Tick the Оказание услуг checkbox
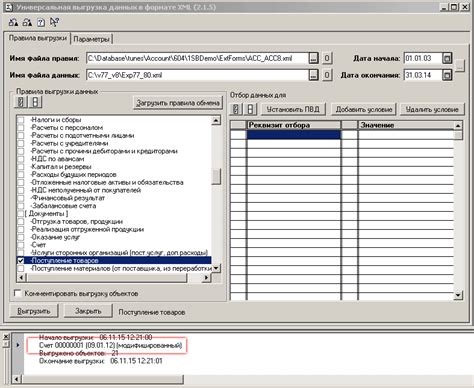 point(21,237)
